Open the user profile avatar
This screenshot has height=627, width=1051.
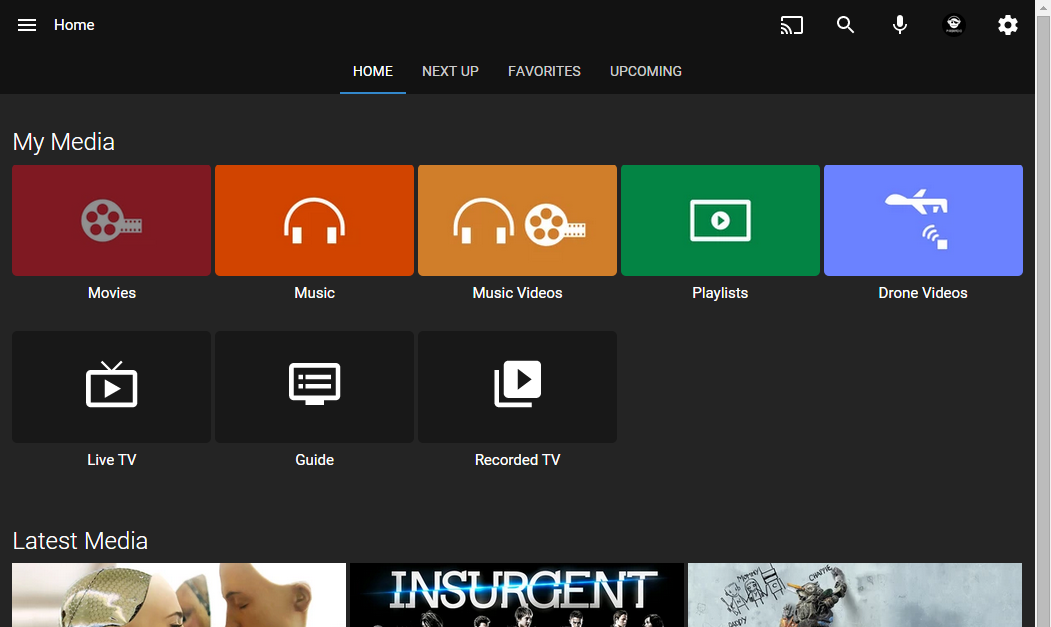click(x=954, y=25)
